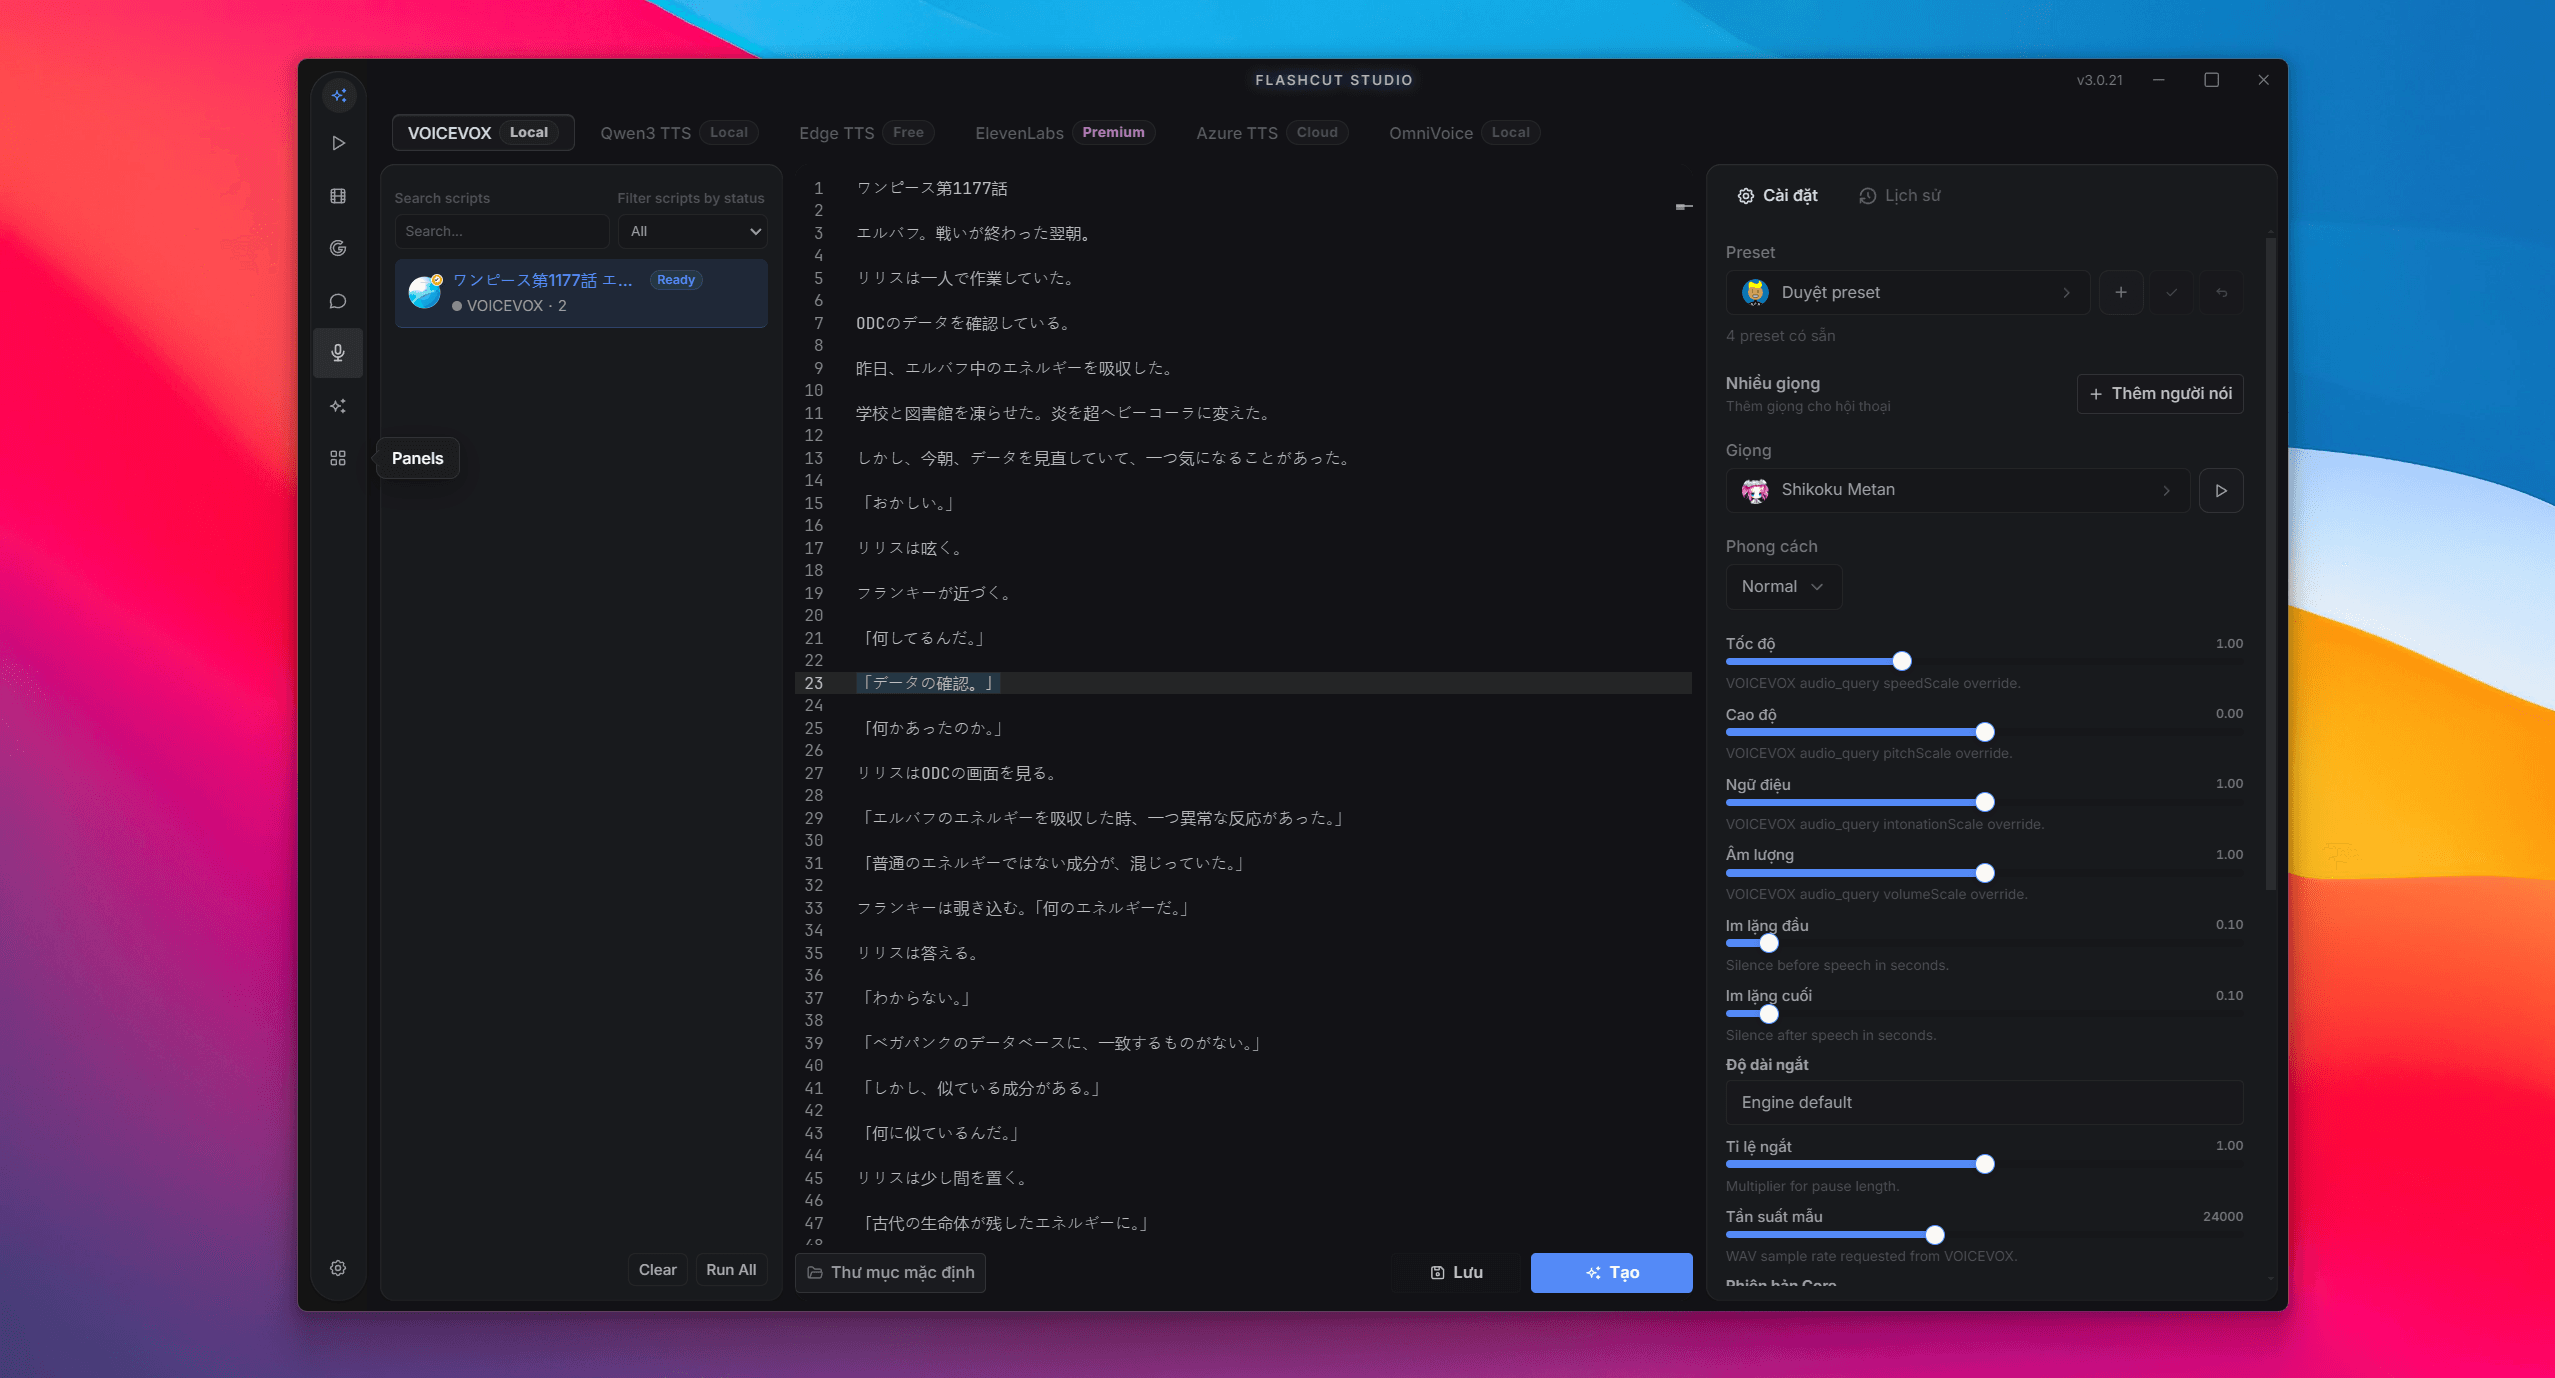Switch to the VOICEVOX engine tab
Image resolution: width=2555 pixels, height=1378 pixels.
click(x=483, y=133)
